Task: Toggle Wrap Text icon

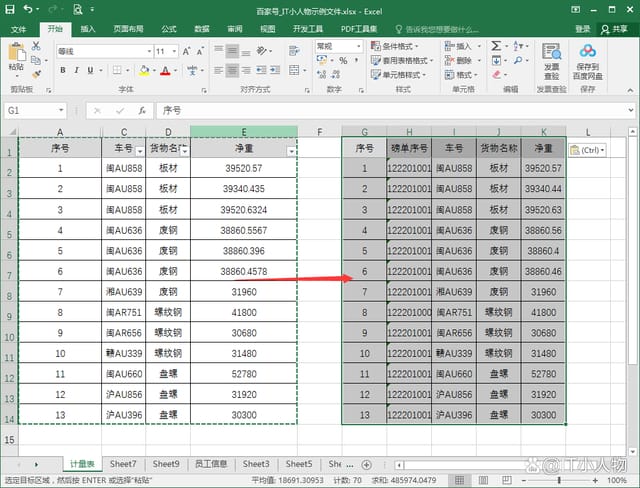Action: pos(293,51)
